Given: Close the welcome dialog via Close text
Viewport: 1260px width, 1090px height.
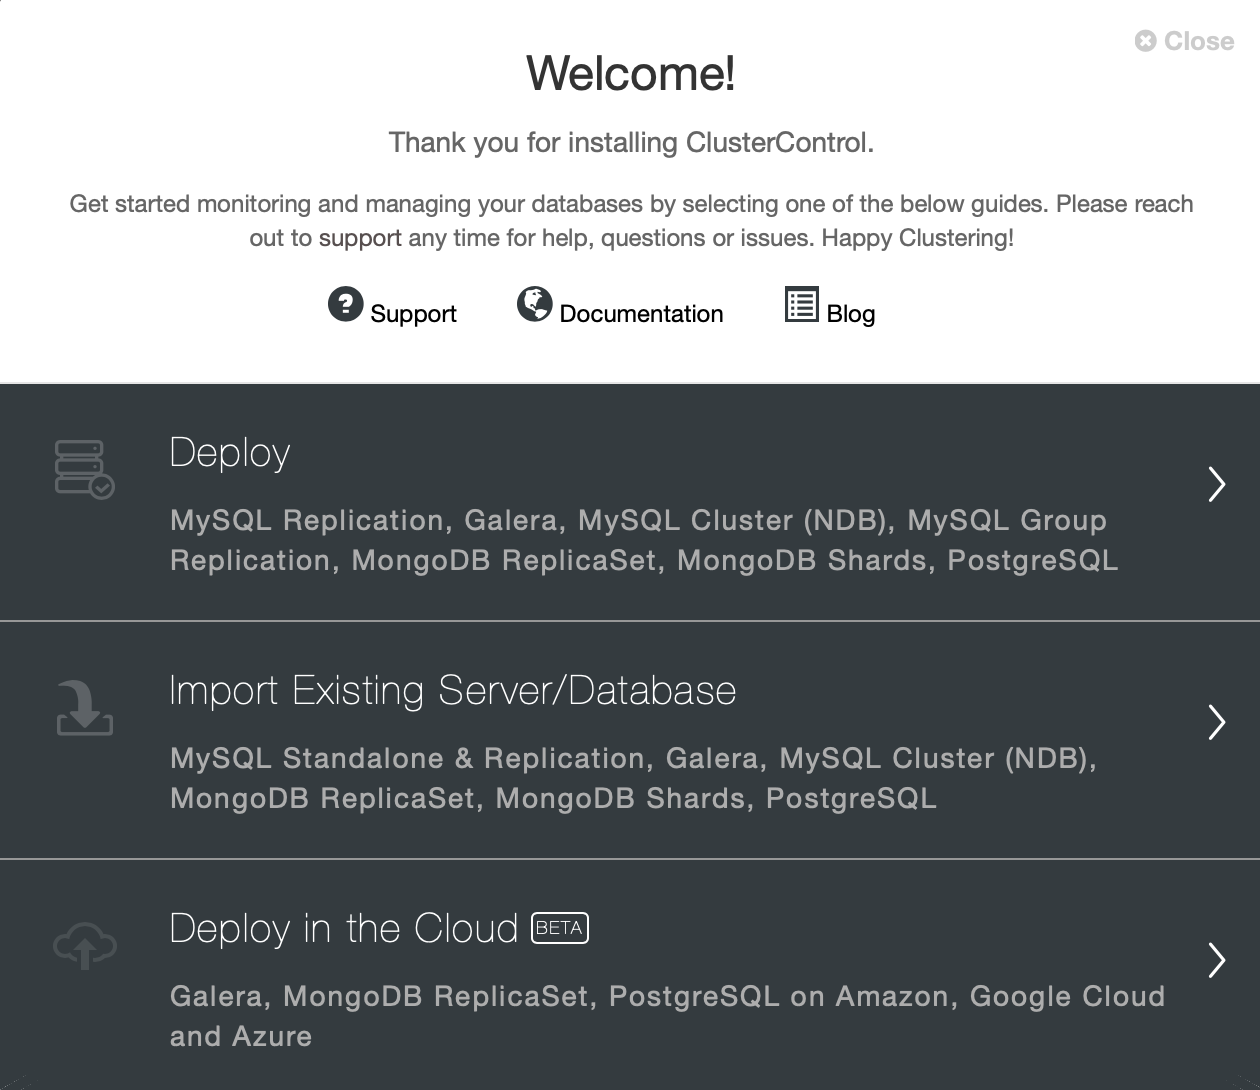Looking at the screenshot, I should (1199, 41).
